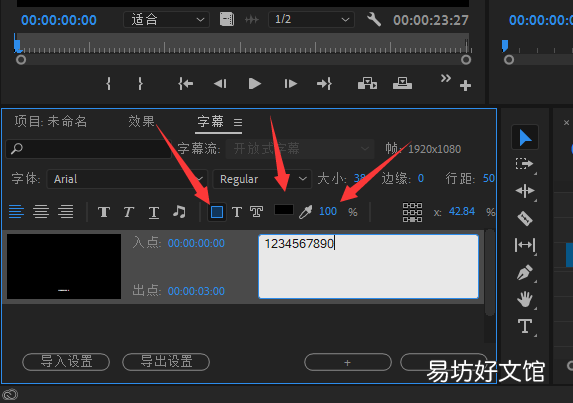Image resolution: width=573 pixels, height=403 pixels.
Task: Select the Track Select Forward tool
Action: 525,164
